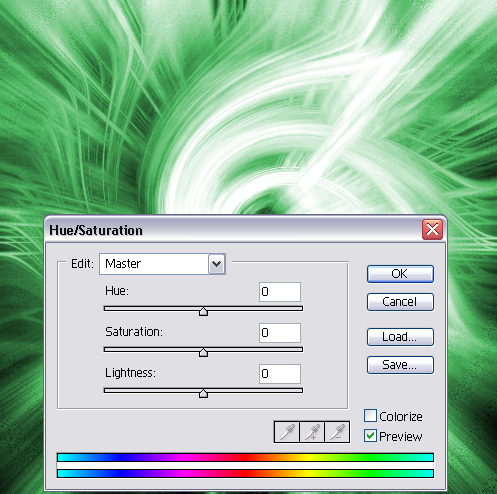The height and width of the screenshot is (494, 497).
Task: Click the Hue slider handle
Action: [203, 311]
